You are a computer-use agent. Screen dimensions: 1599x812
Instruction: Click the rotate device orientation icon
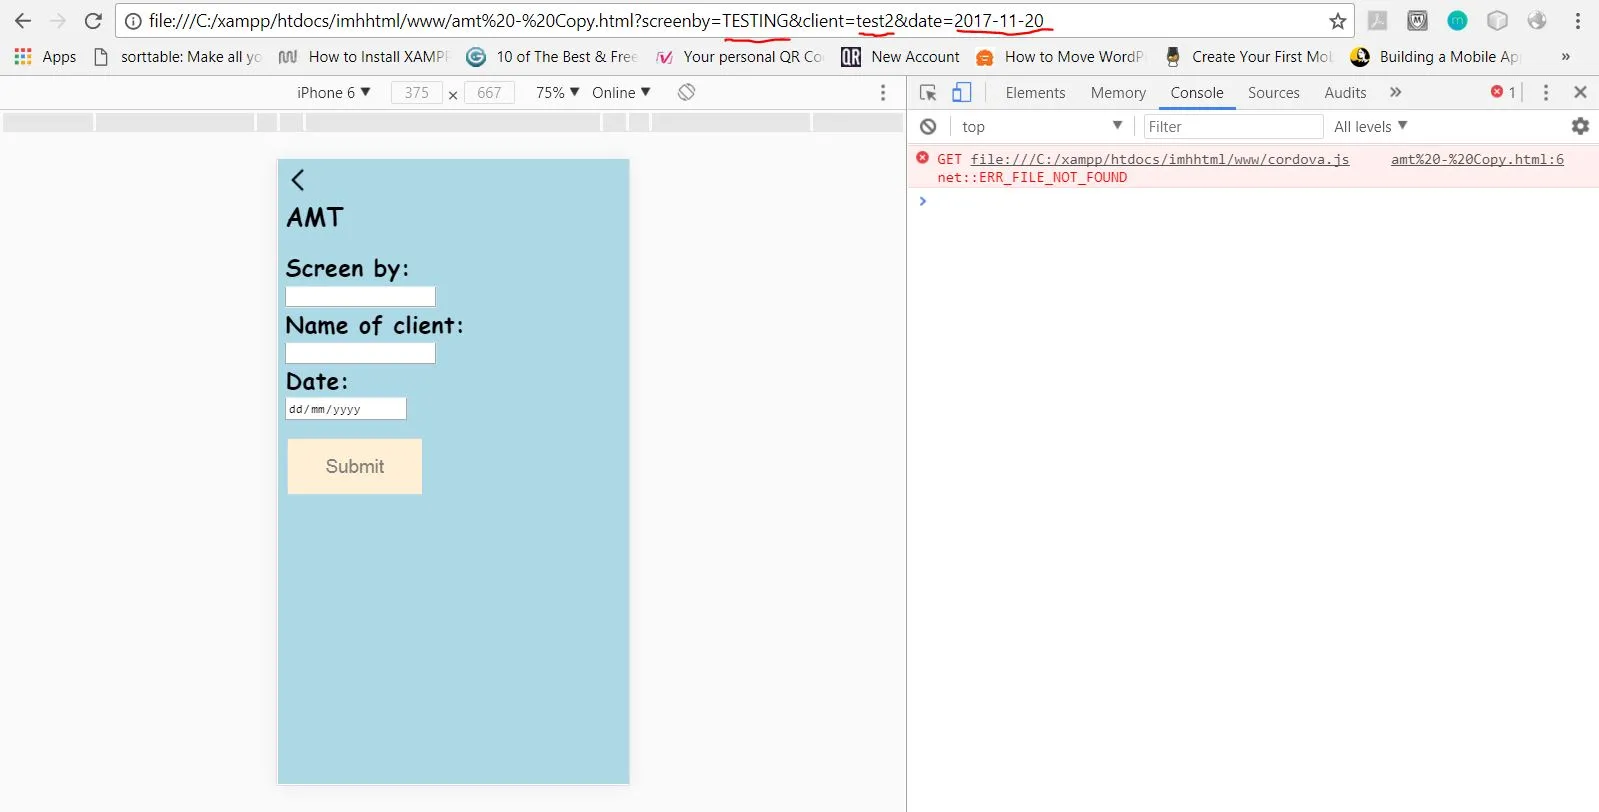click(686, 92)
